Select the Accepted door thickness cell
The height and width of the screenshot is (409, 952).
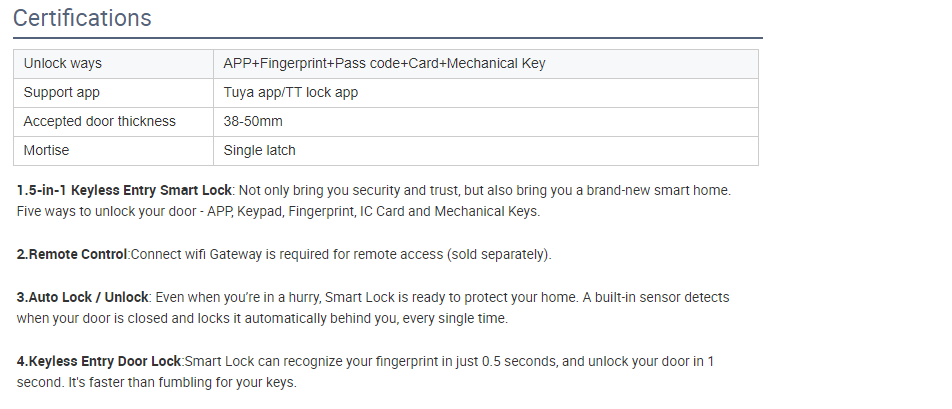click(x=114, y=122)
